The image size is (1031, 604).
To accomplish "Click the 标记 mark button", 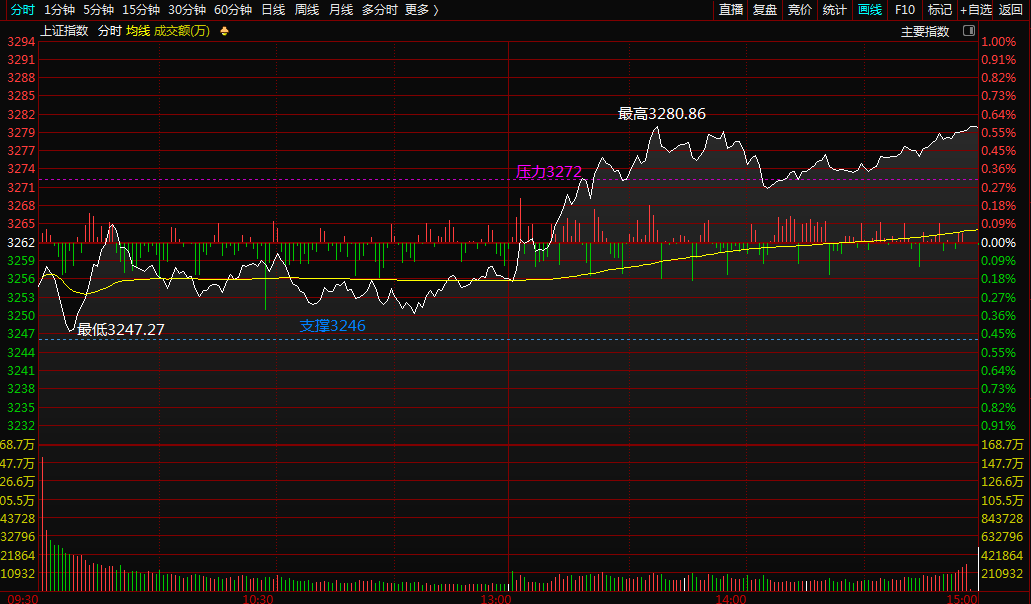I will pyautogui.click(x=939, y=10).
